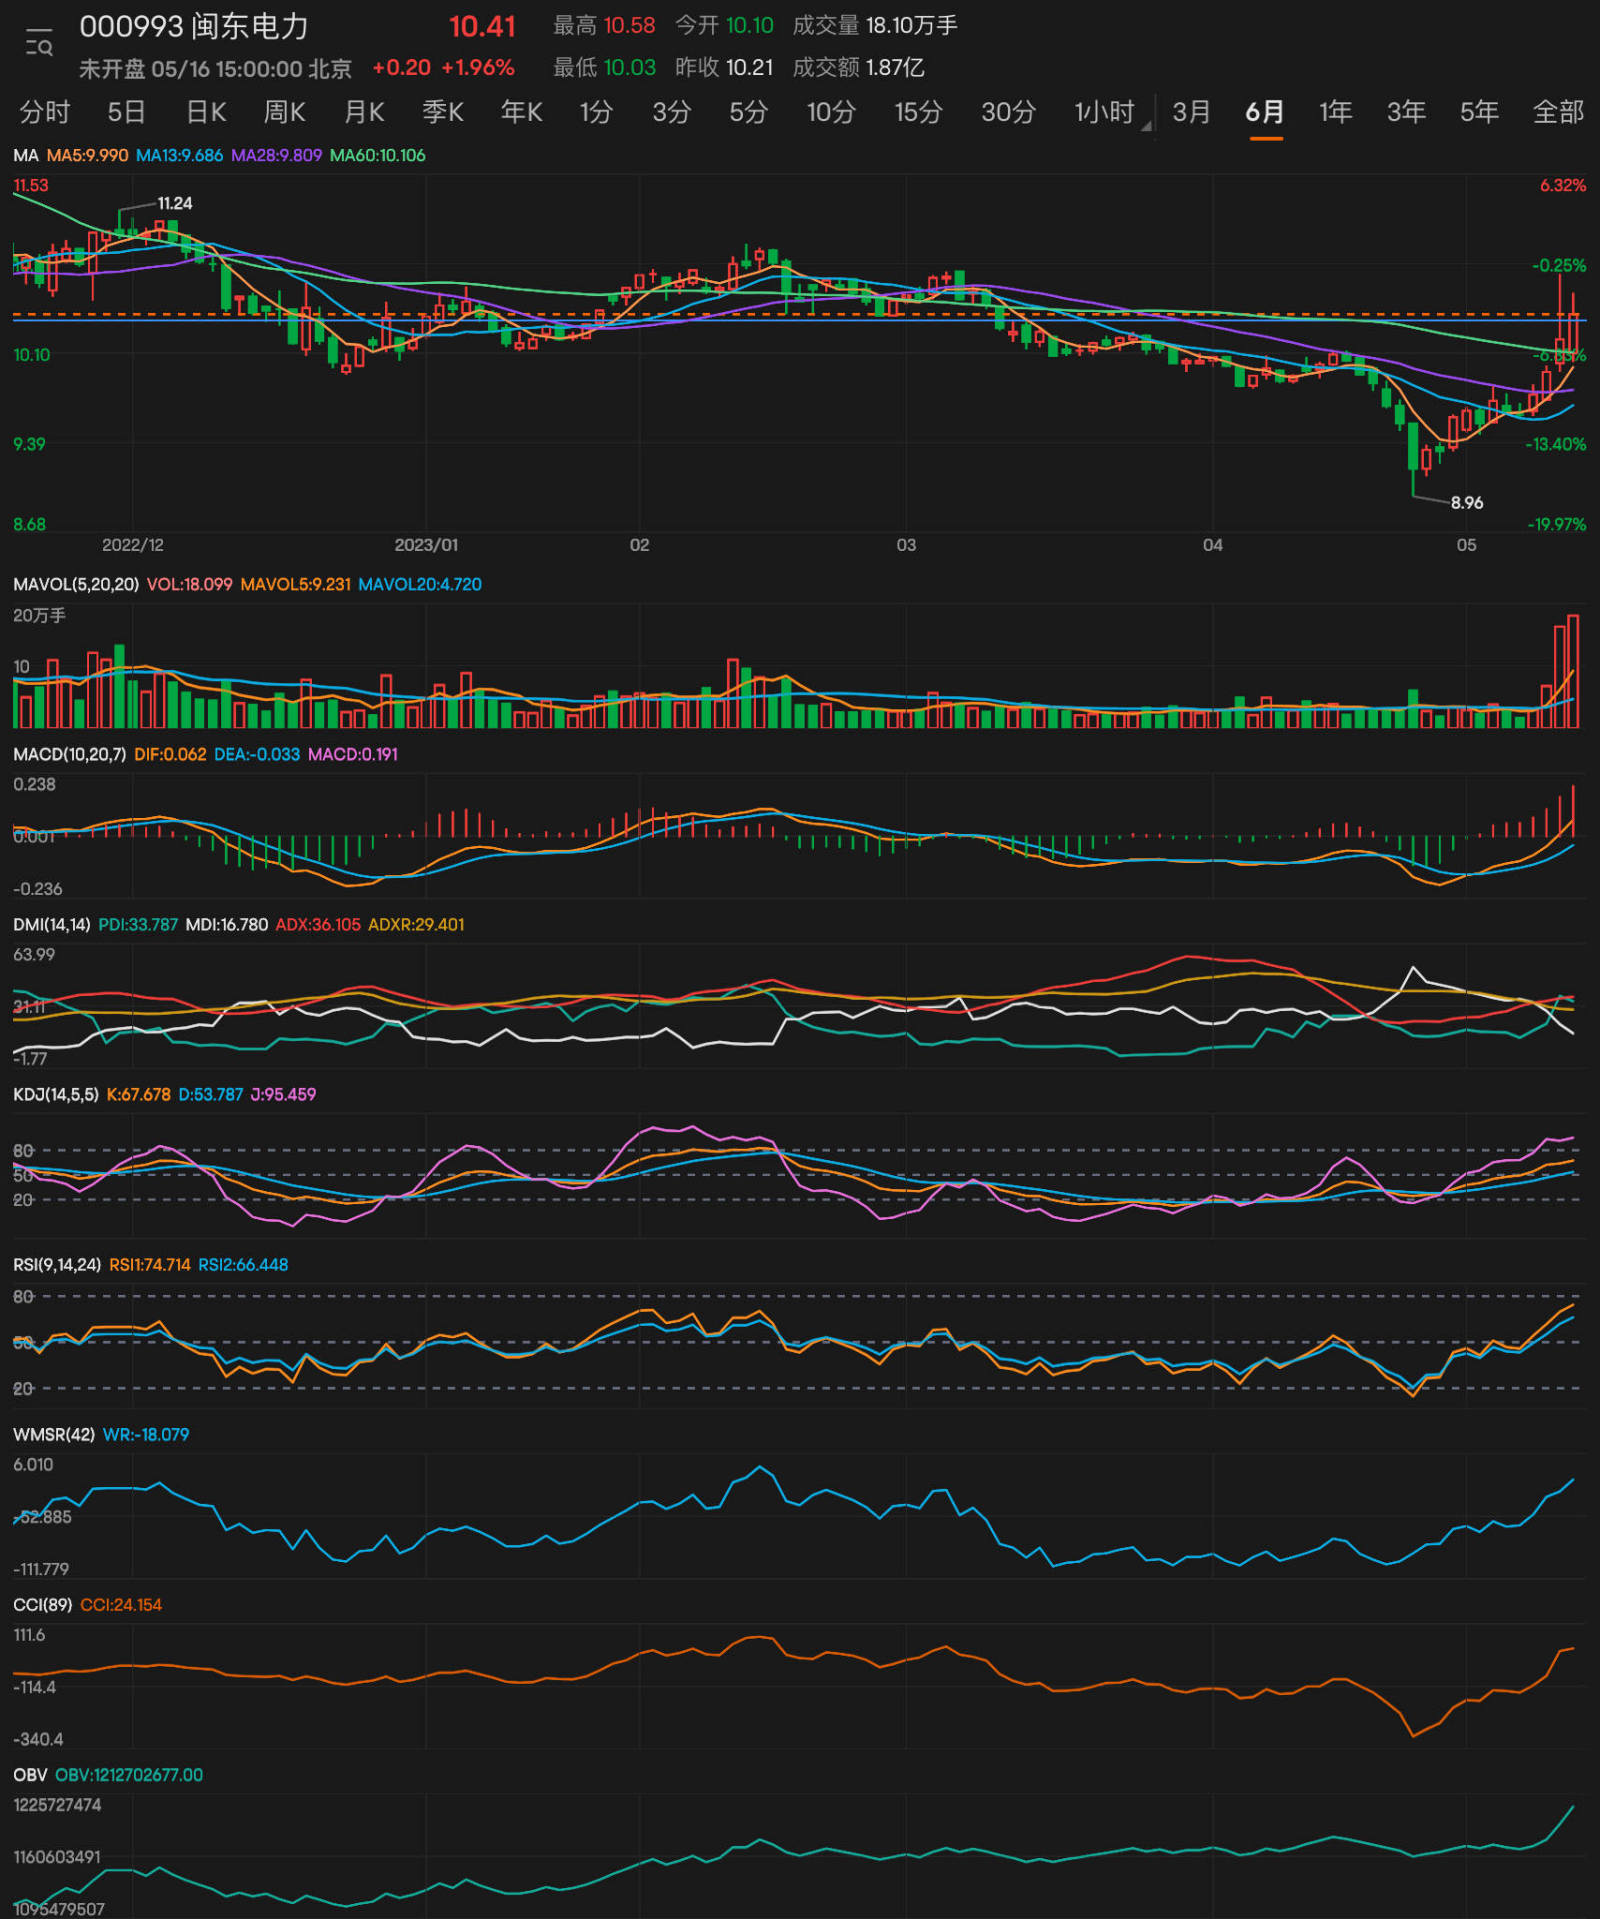This screenshot has width=1600, height=1919.
Task: Show 全部 full history range
Action: click(1558, 112)
